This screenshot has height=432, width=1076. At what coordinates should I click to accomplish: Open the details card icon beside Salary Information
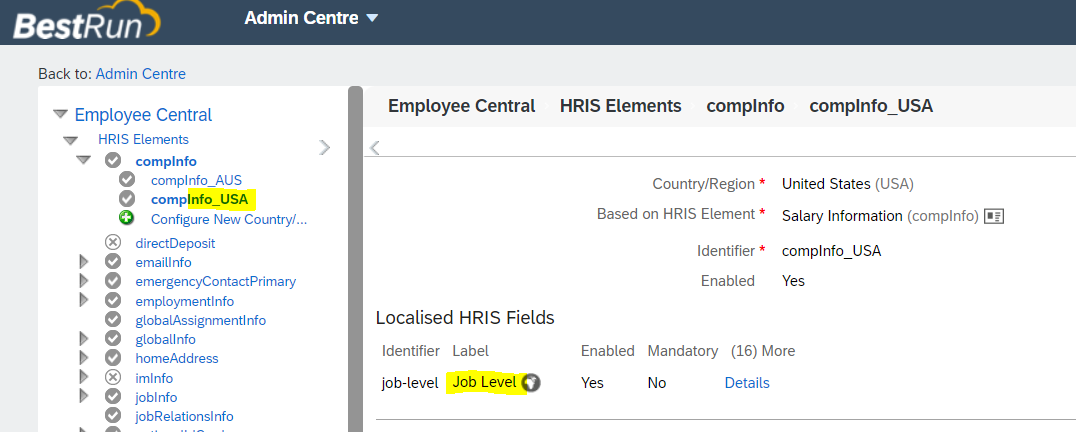click(x=994, y=216)
